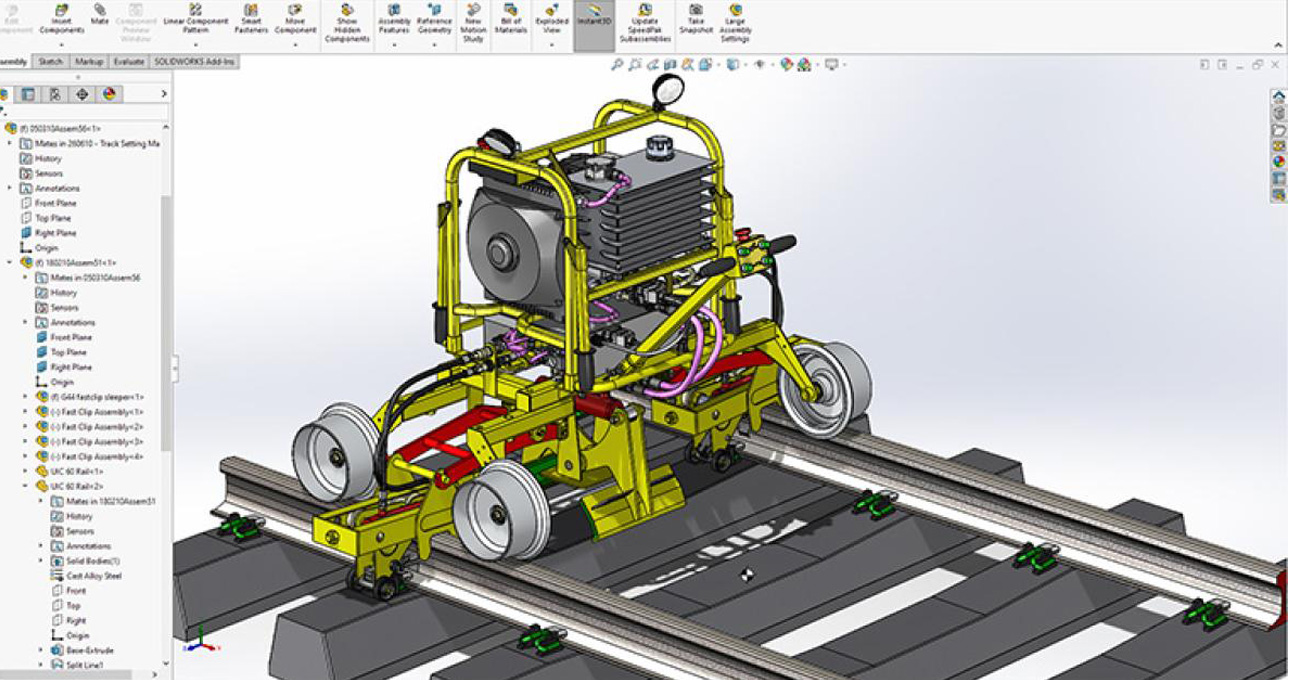Image resolution: width=1290 pixels, height=680 pixels.
Task: Switch to the Sketch tab
Action: (x=50, y=62)
